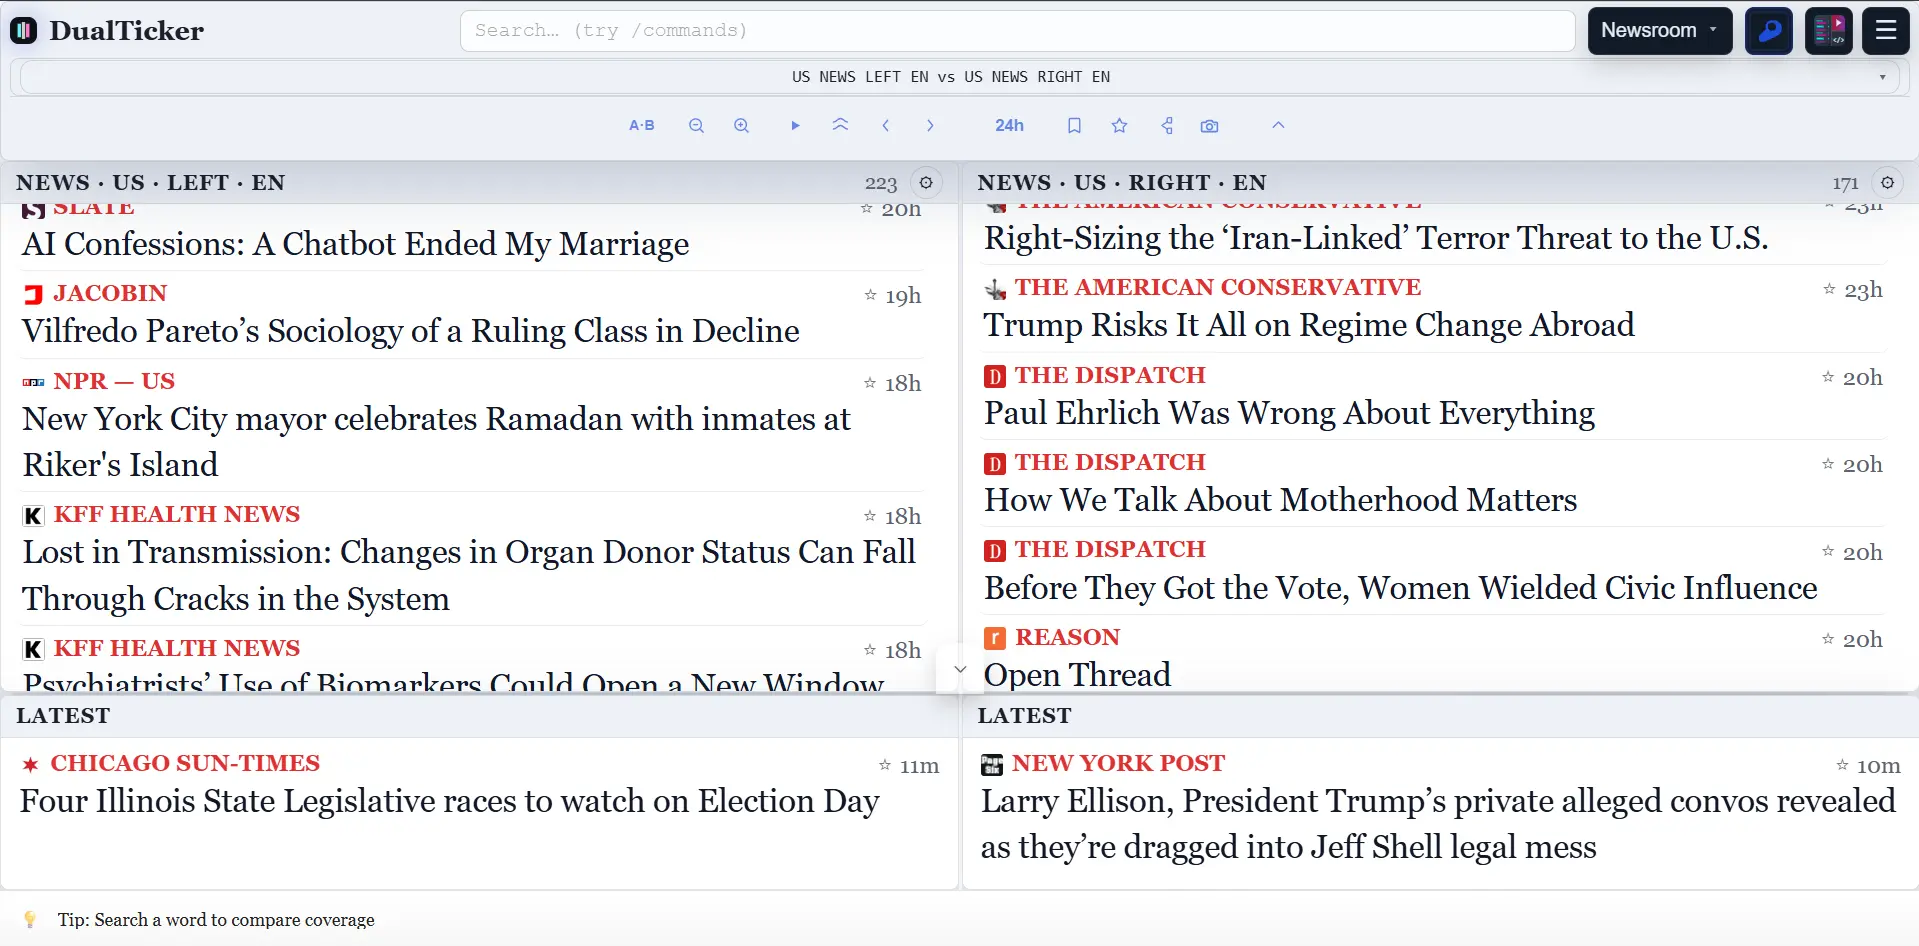Click the Reason source logo icon
Viewport: 1919px width, 946px height.
click(x=995, y=638)
